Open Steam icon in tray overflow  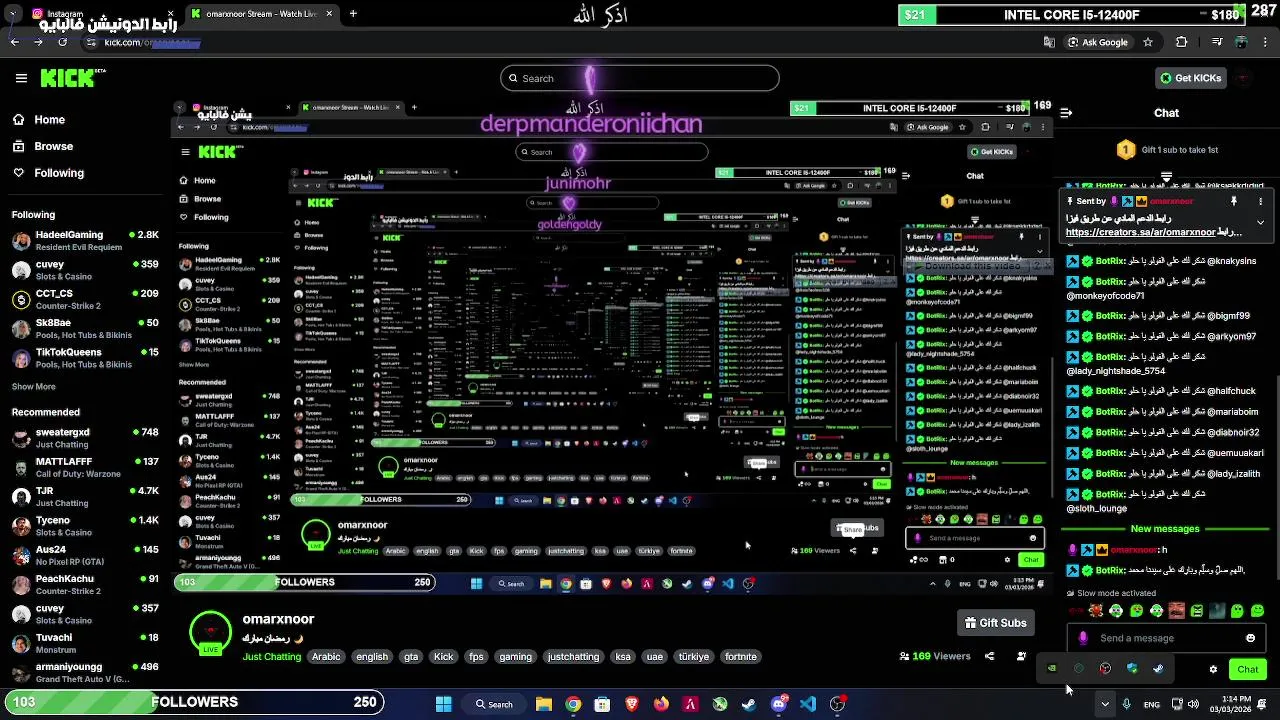[1158, 668]
